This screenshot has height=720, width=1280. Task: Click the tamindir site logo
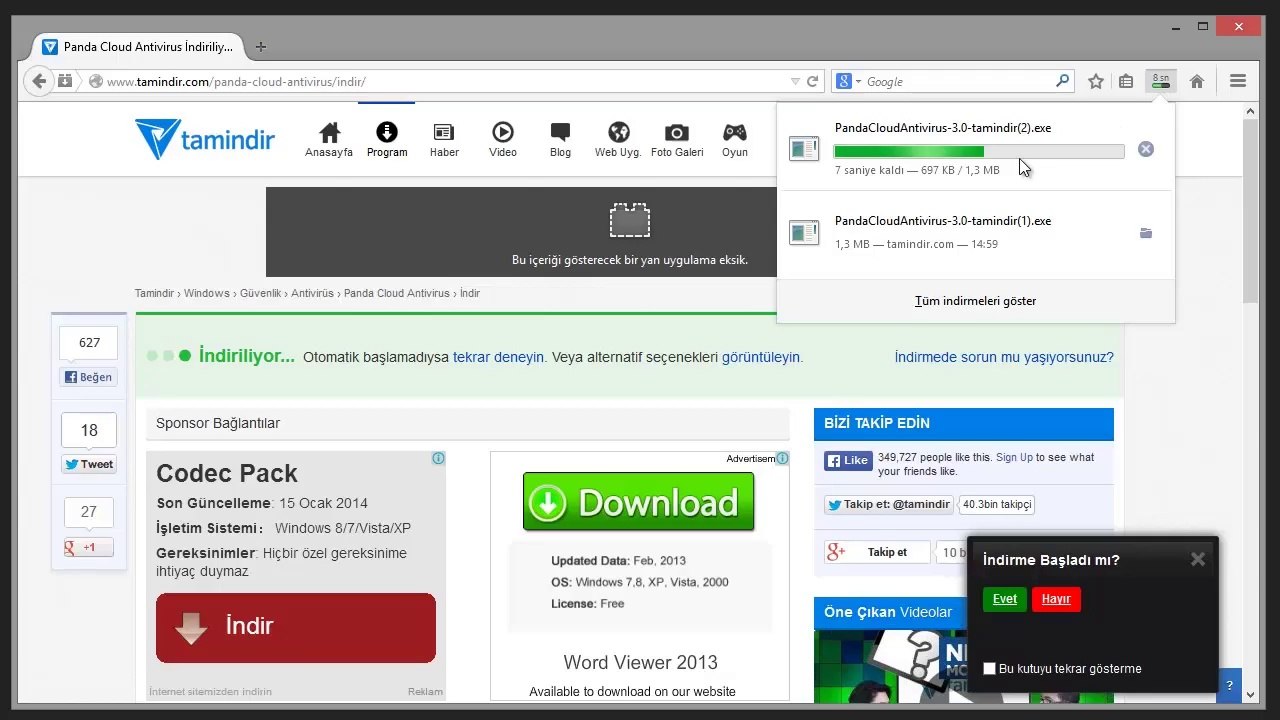[205, 139]
